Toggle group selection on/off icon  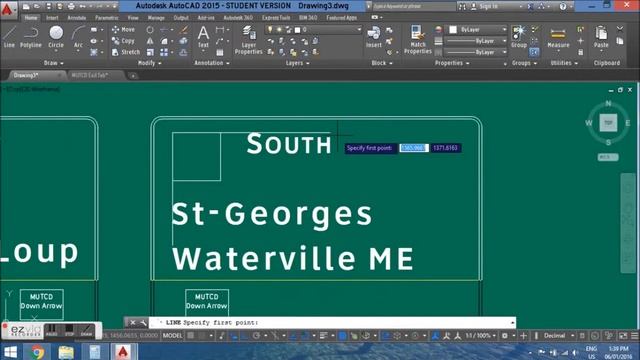(534, 52)
